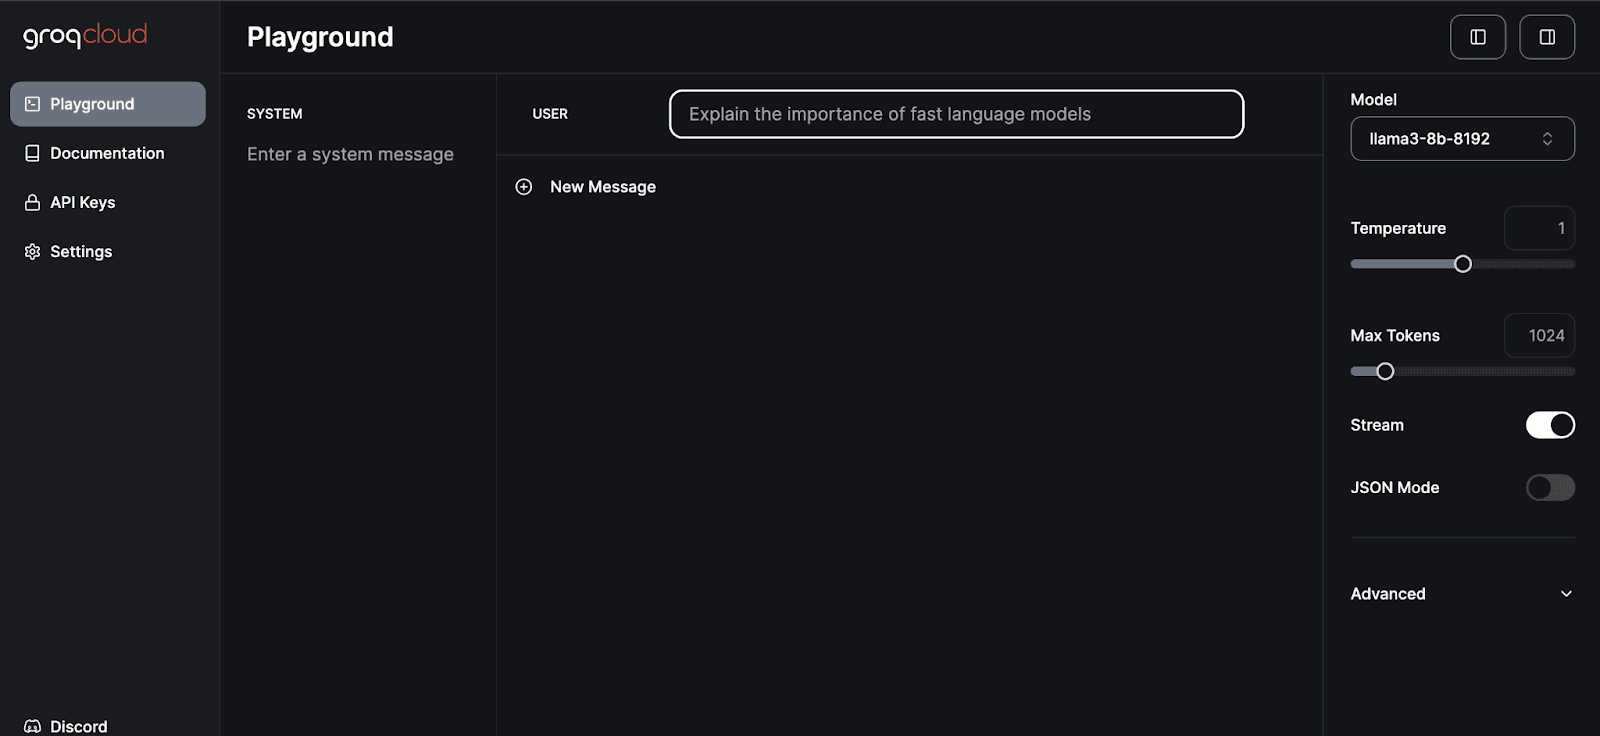
Task: Click the Temperature slider handle
Action: tap(1462, 264)
